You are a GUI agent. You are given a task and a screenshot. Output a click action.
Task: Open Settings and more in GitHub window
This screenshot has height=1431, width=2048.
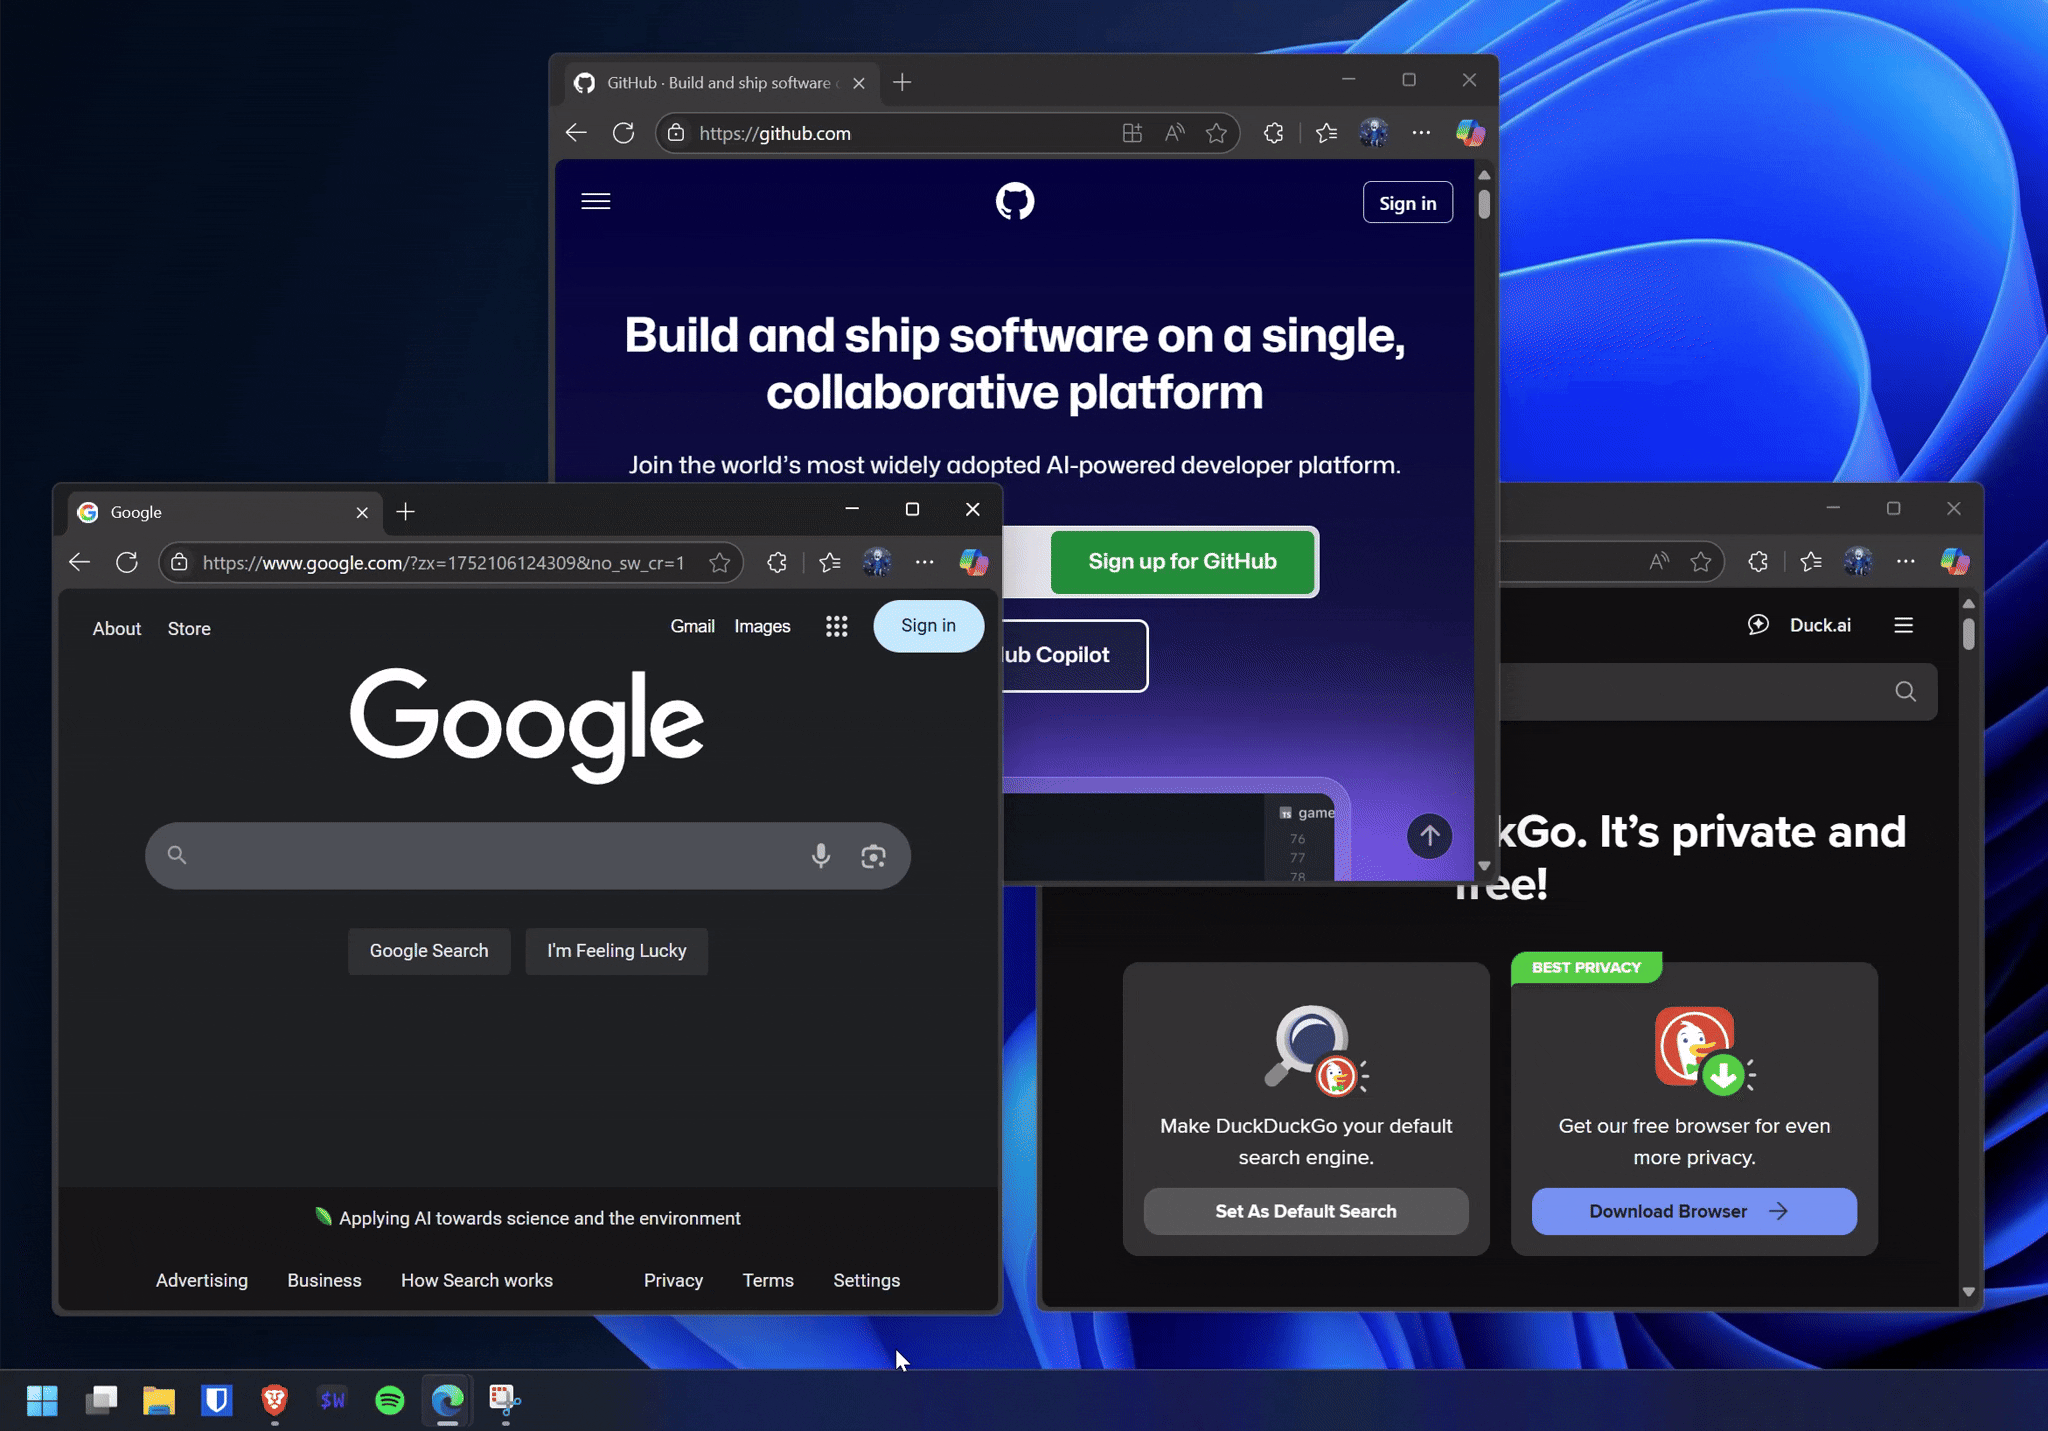(x=1421, y=133)
